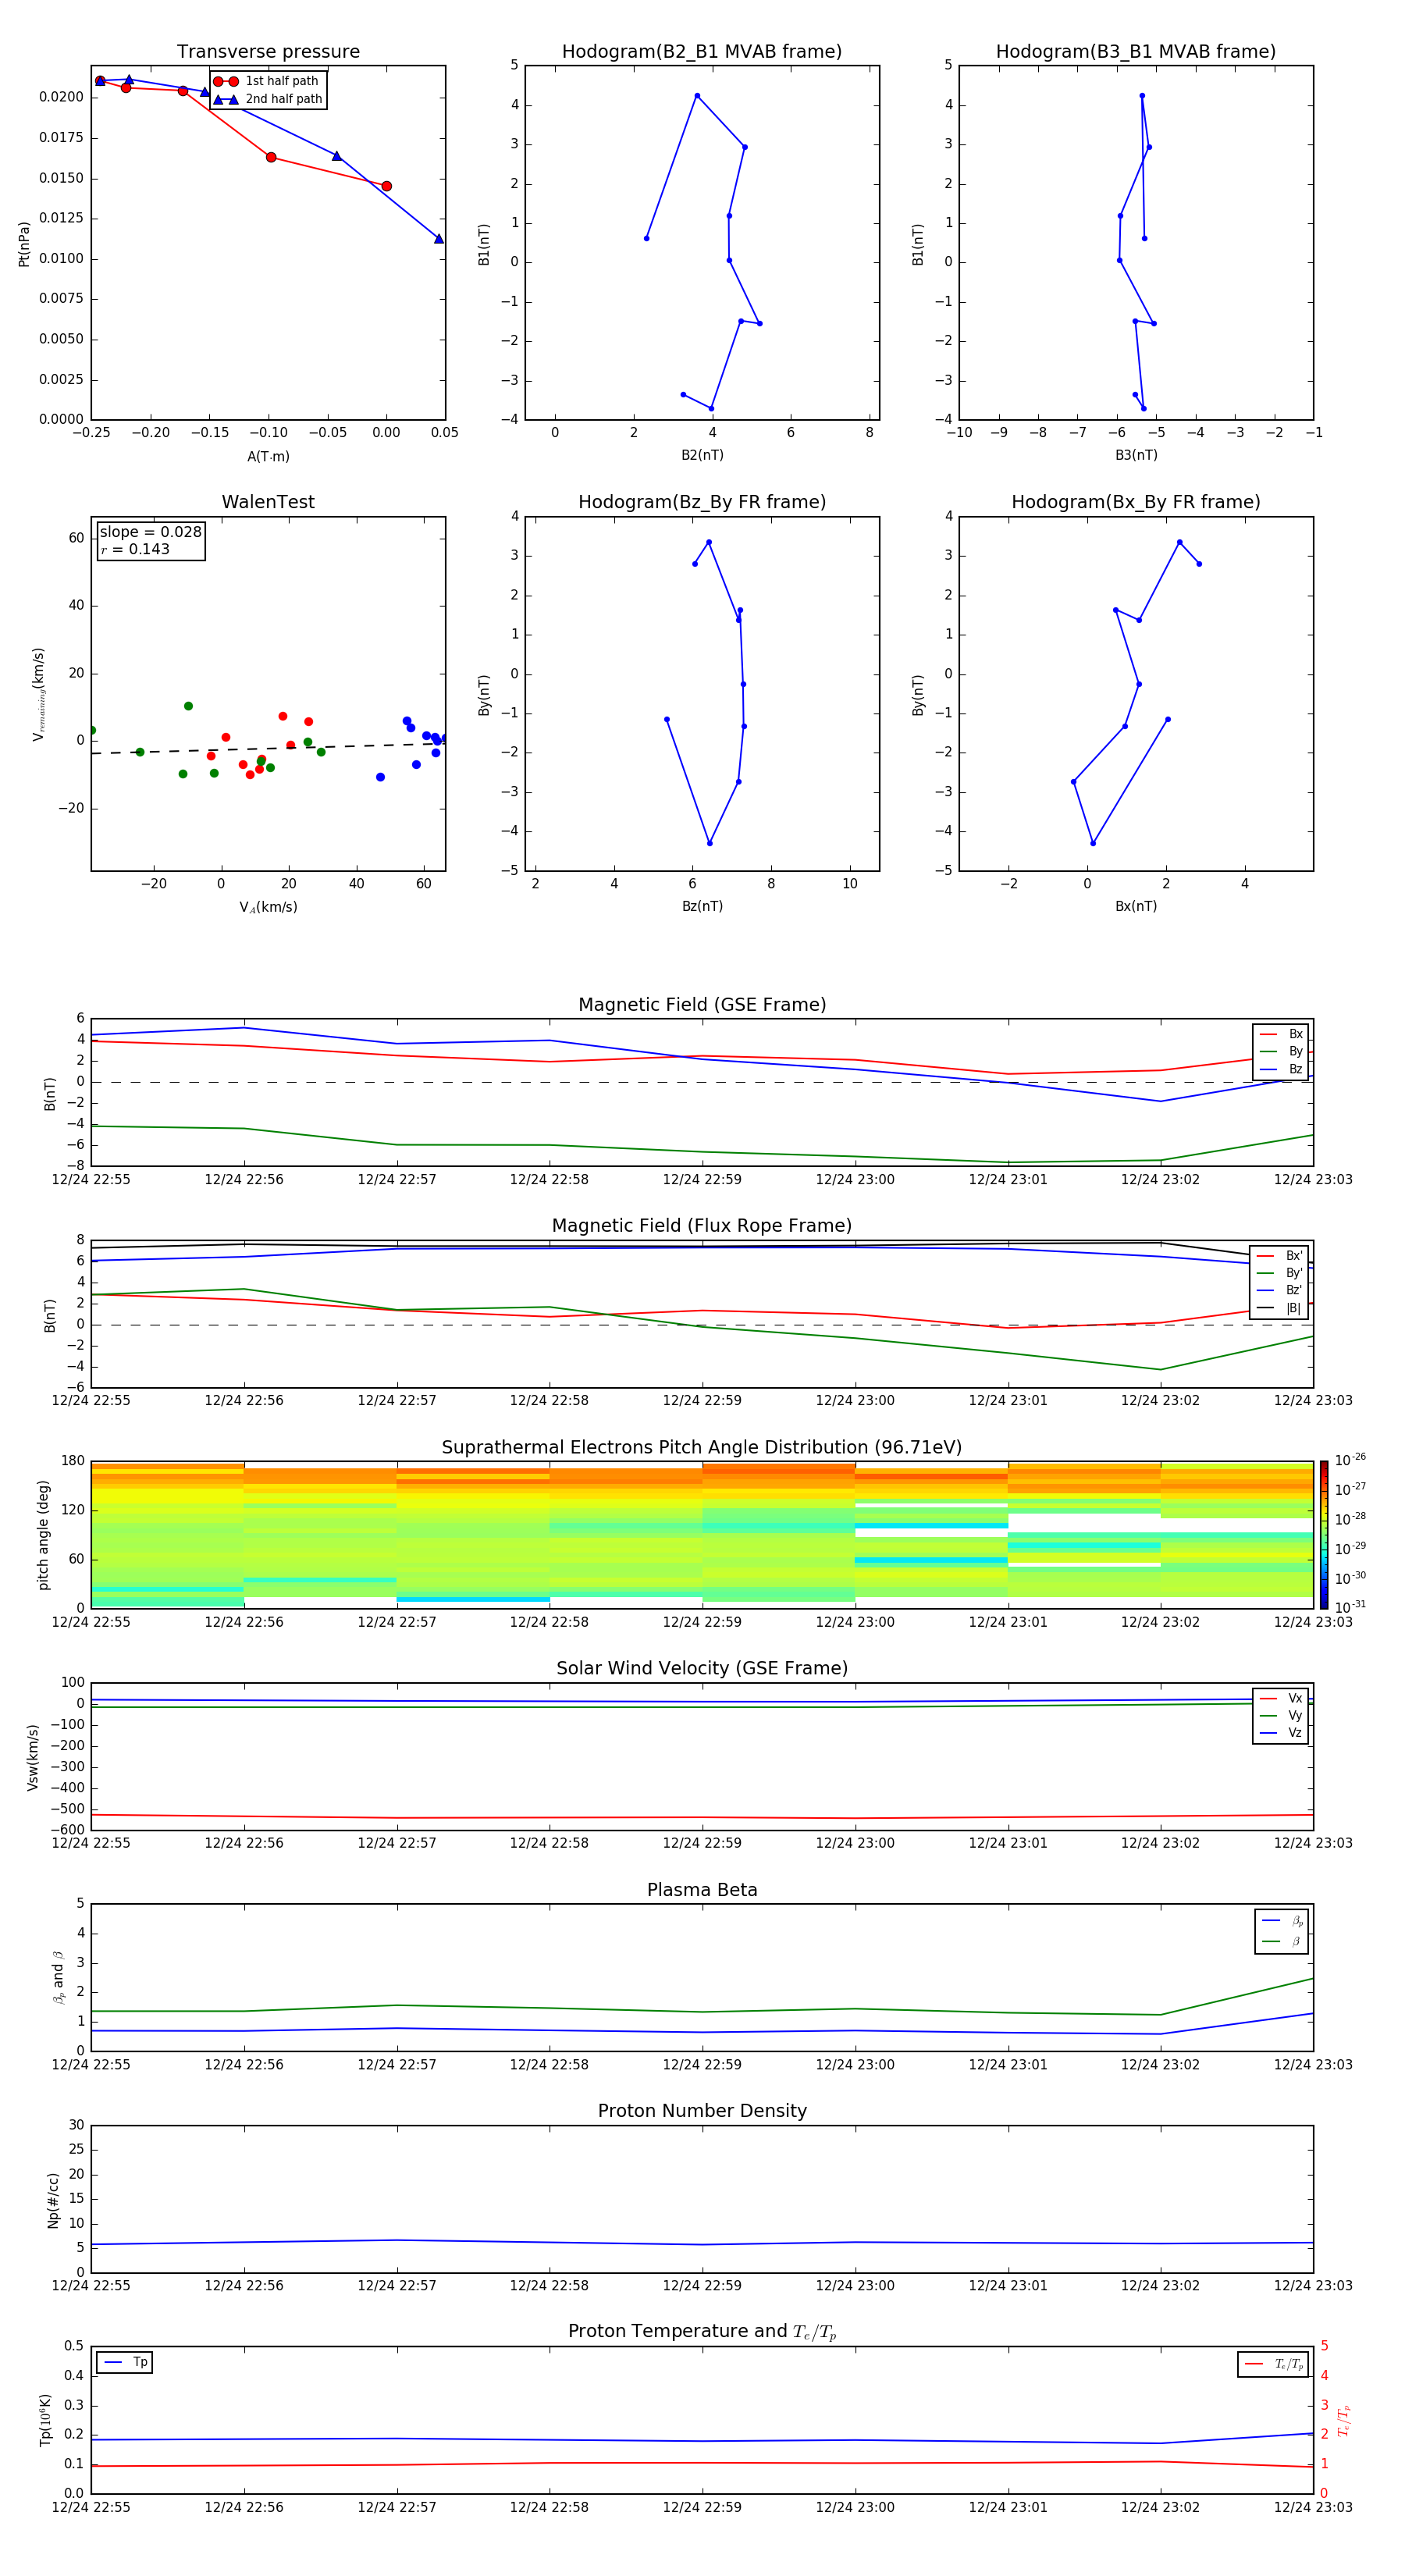This screenshot has width=1405, height=2576.
Task: Select the "2nd half path" legend entry
Action: 267,99
